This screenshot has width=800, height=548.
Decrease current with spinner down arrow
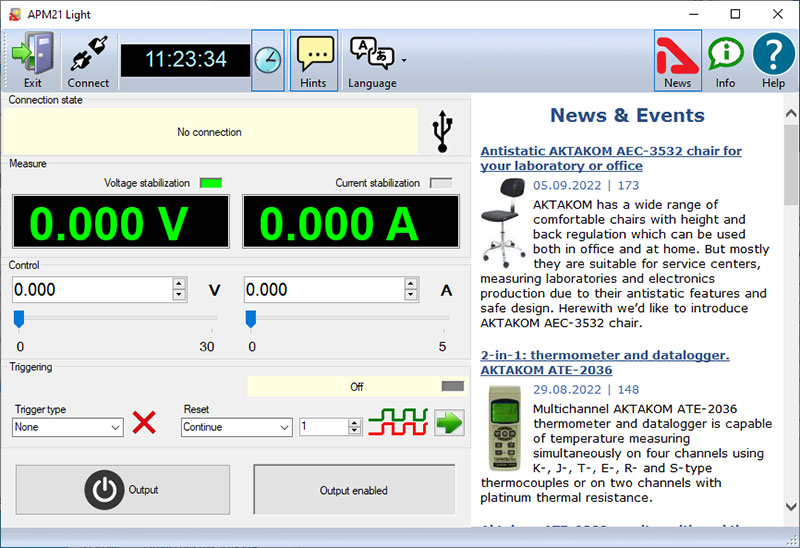point(411,295)
